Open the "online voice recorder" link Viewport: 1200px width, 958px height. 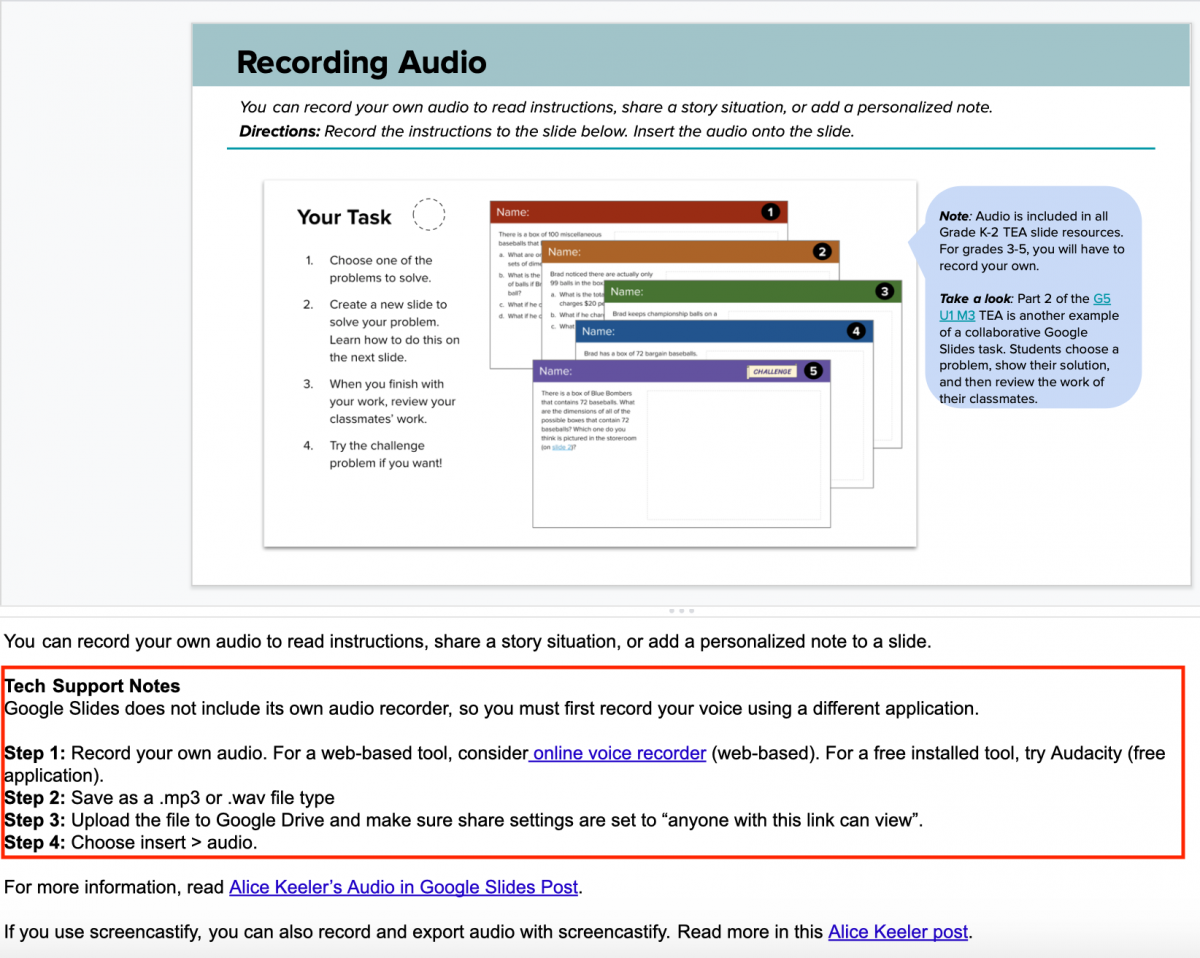(x=618, y=753)
